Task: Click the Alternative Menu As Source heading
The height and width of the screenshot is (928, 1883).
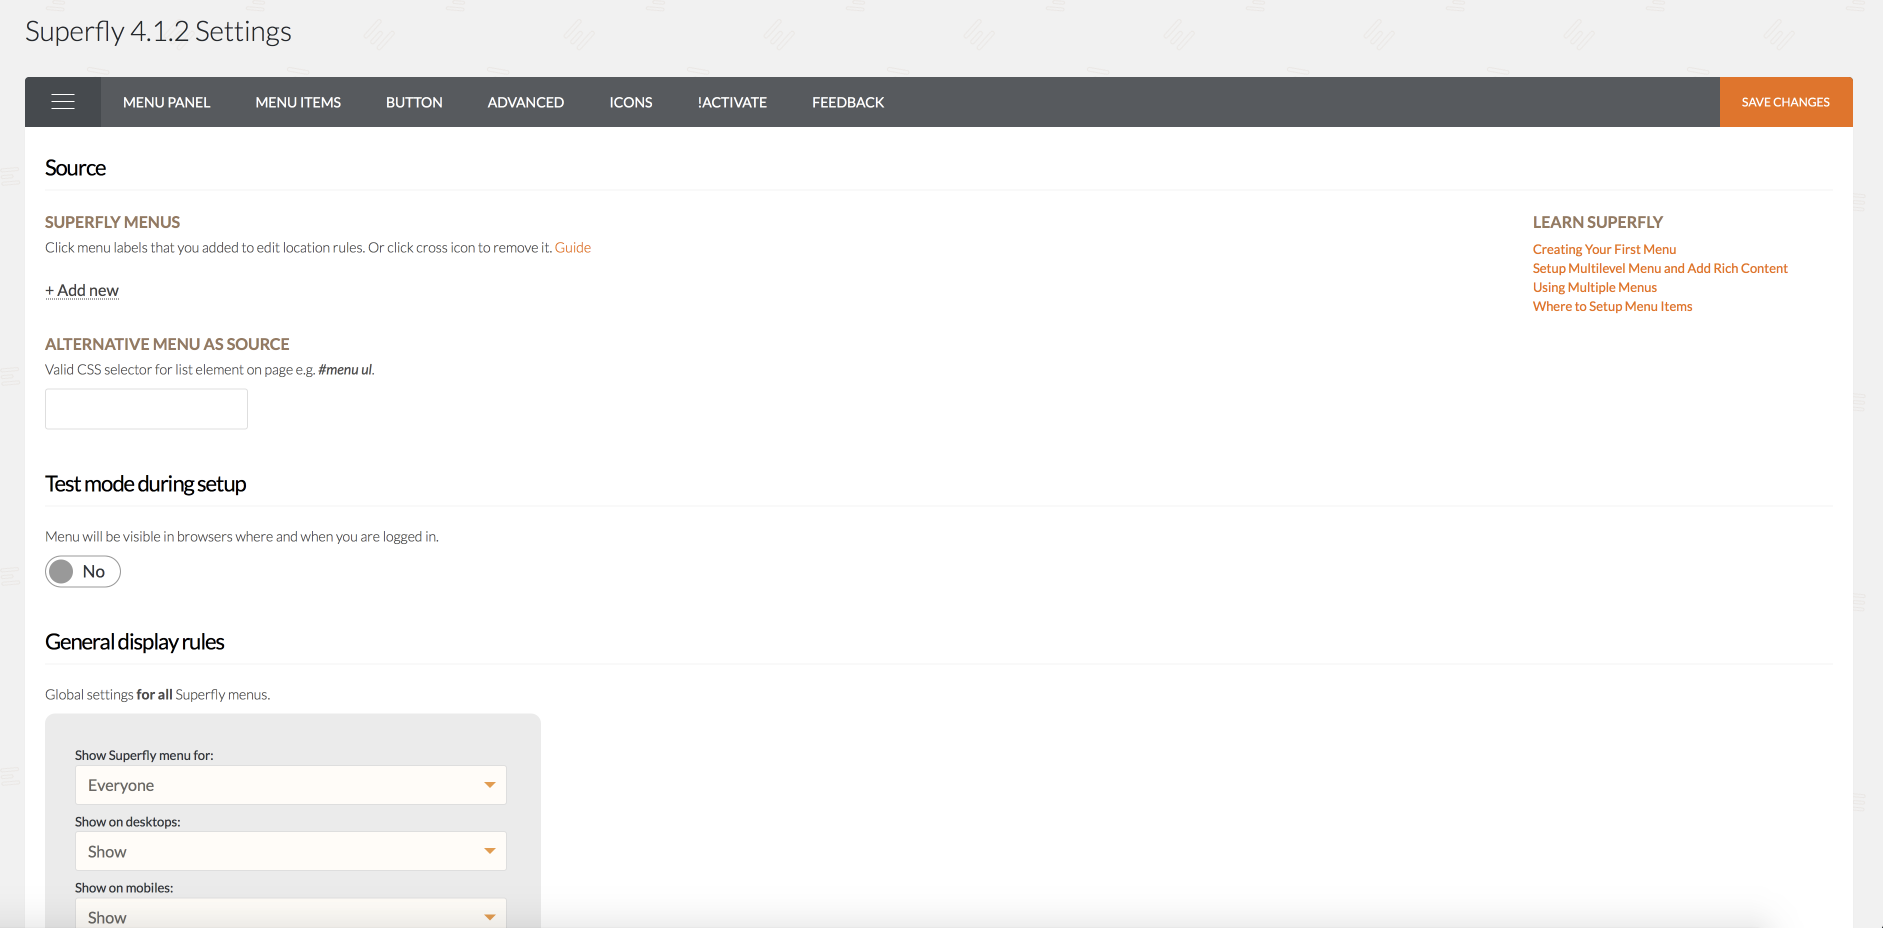Action: click(167, 344)
